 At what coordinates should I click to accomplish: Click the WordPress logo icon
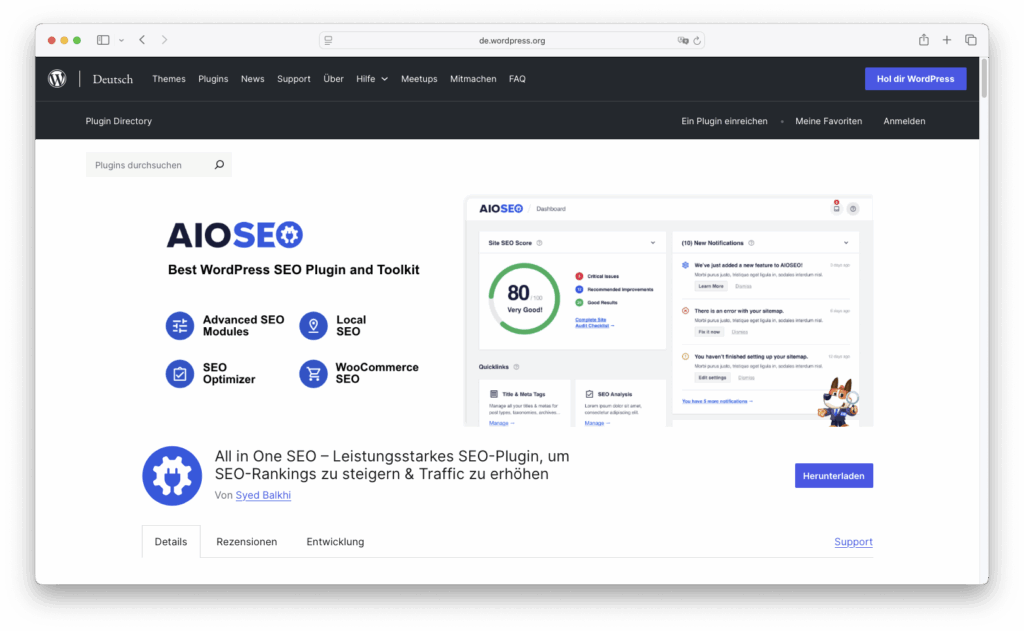(57, 78)
